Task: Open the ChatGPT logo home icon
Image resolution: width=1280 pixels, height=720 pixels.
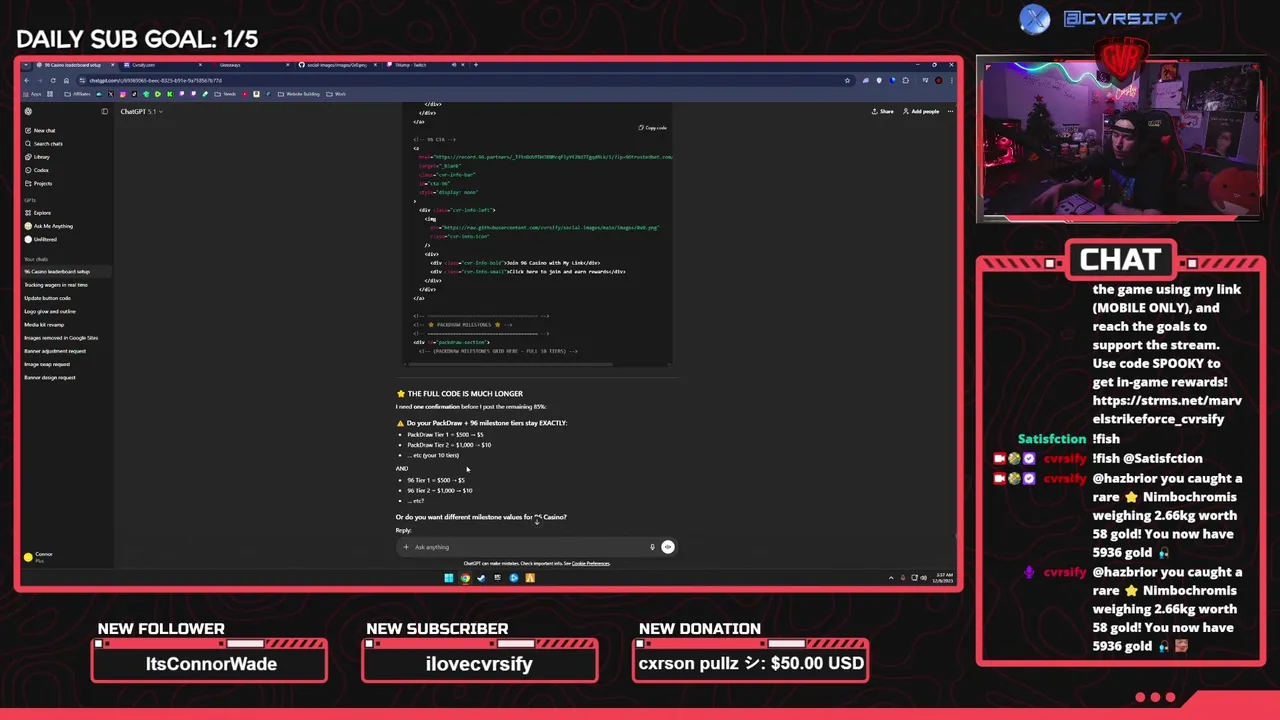Action: point(28,111)
